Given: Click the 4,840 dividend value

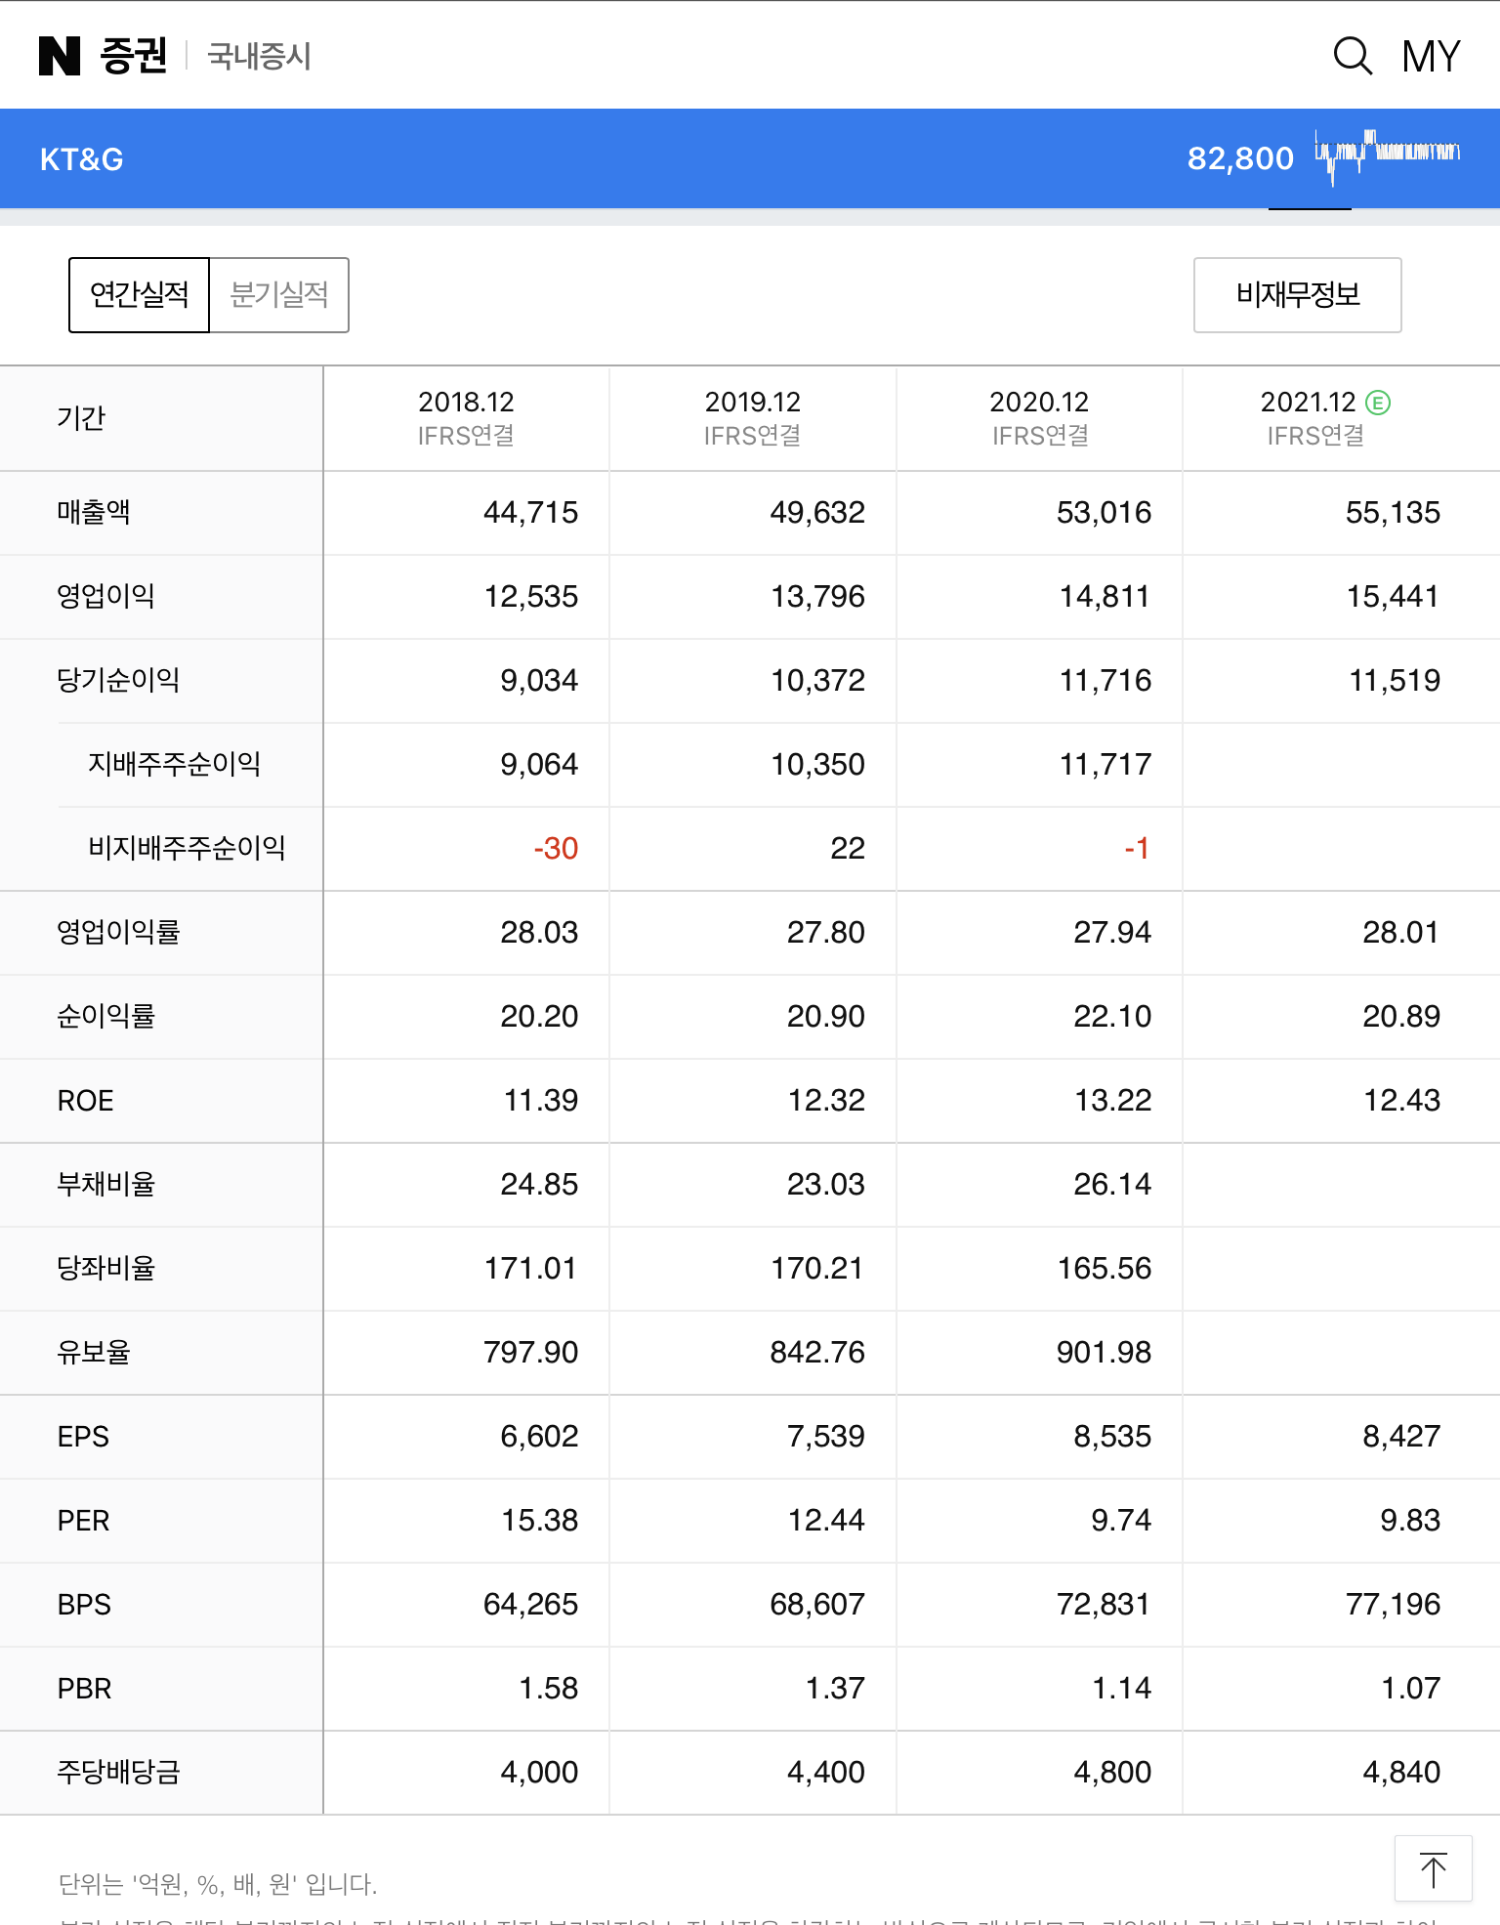Looking at the screenshot, I should 1402,1773.
